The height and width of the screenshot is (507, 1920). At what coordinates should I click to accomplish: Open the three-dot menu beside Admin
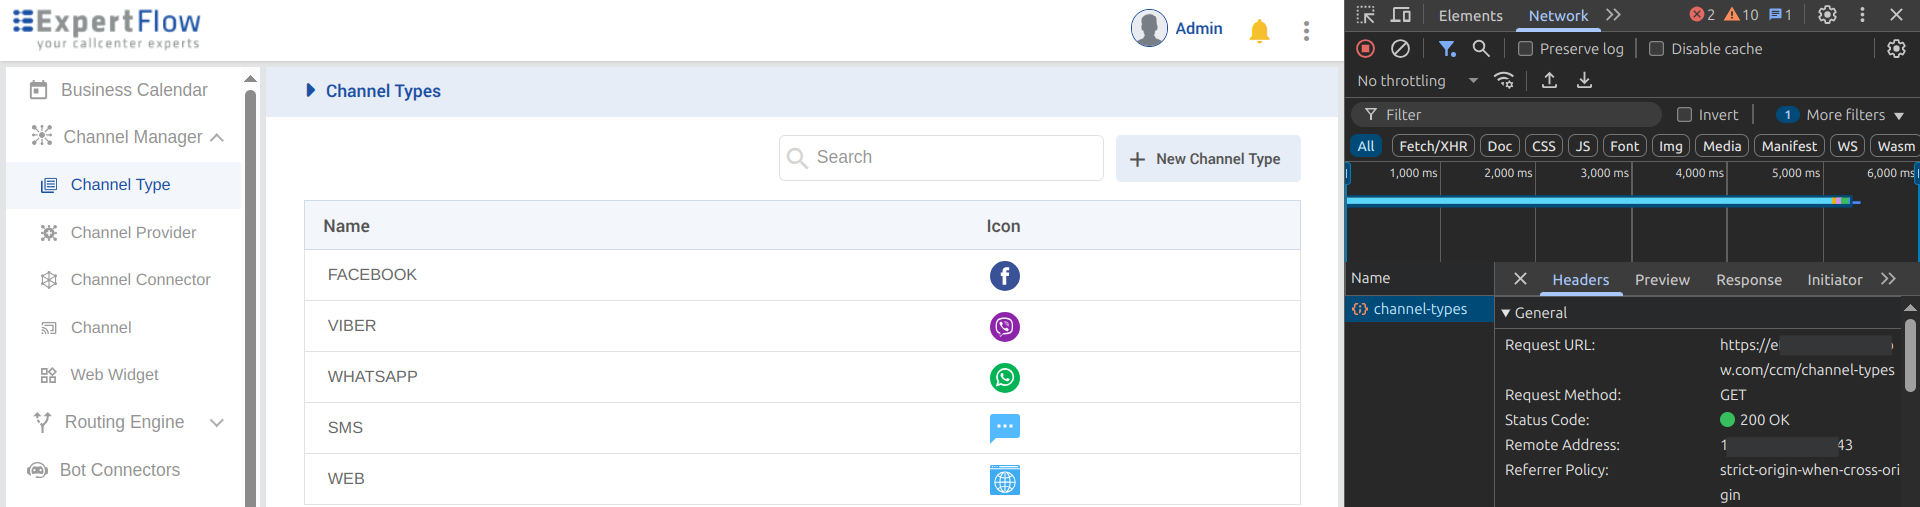tap(1306, 31)
